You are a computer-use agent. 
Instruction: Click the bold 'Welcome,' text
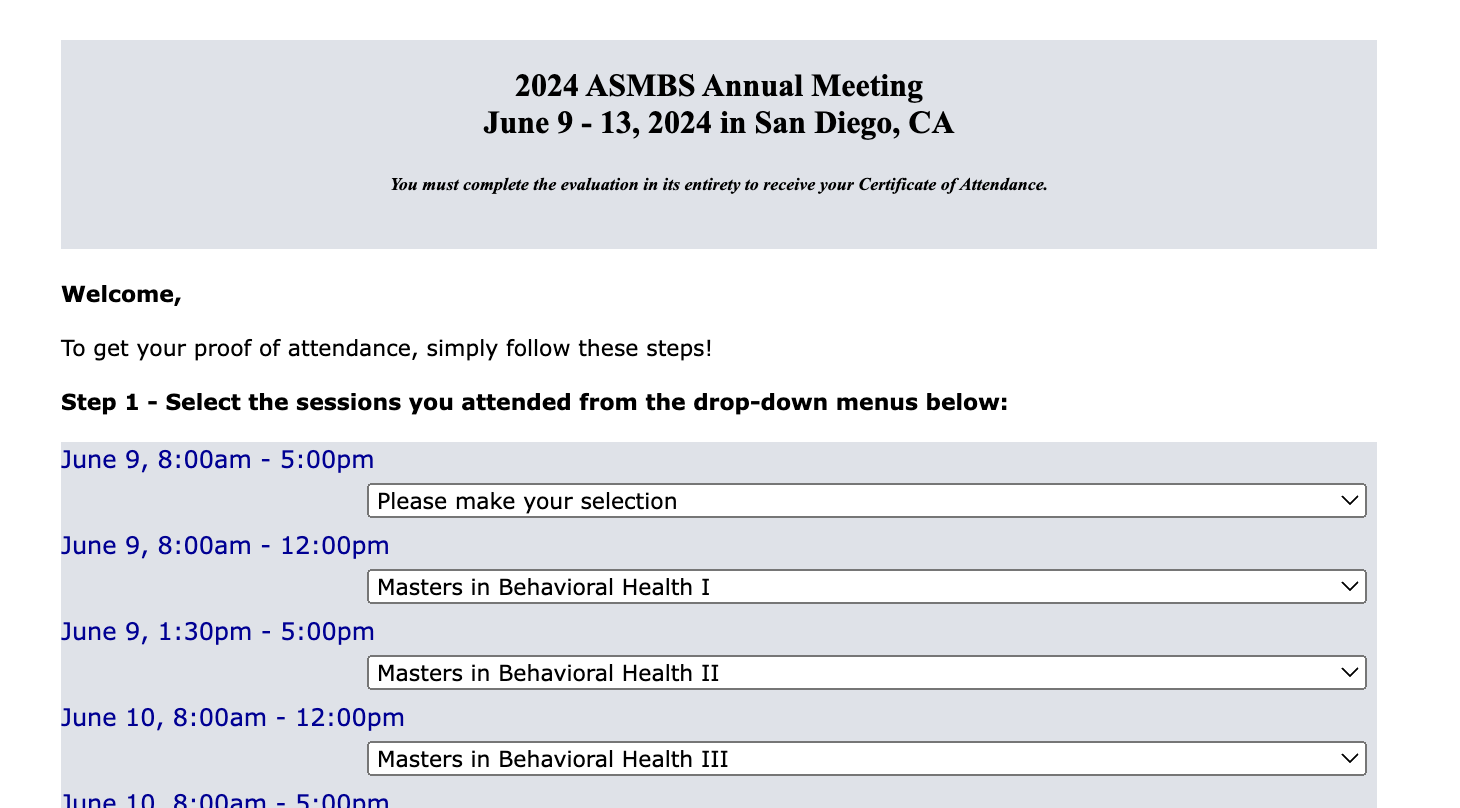tap(121, 295)
